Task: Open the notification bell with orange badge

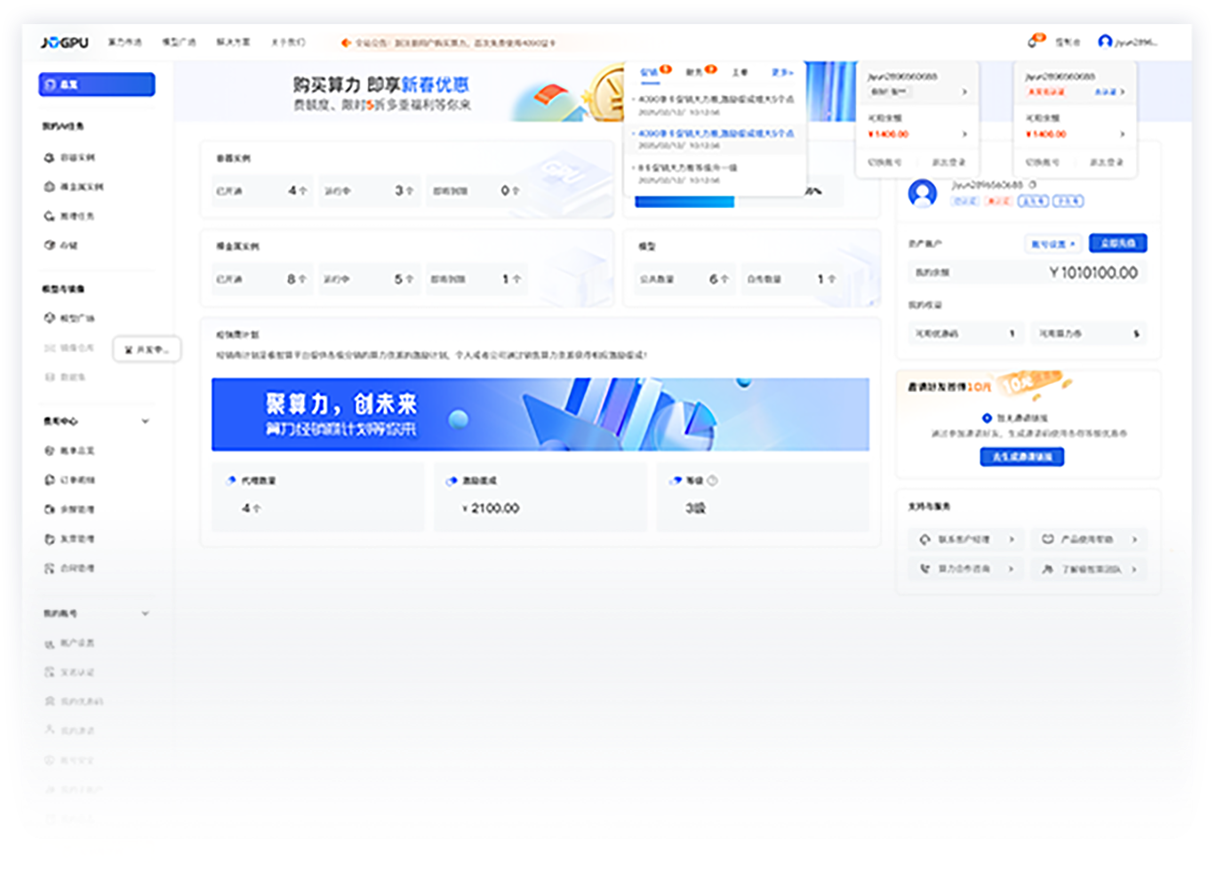Action: 1032,42
